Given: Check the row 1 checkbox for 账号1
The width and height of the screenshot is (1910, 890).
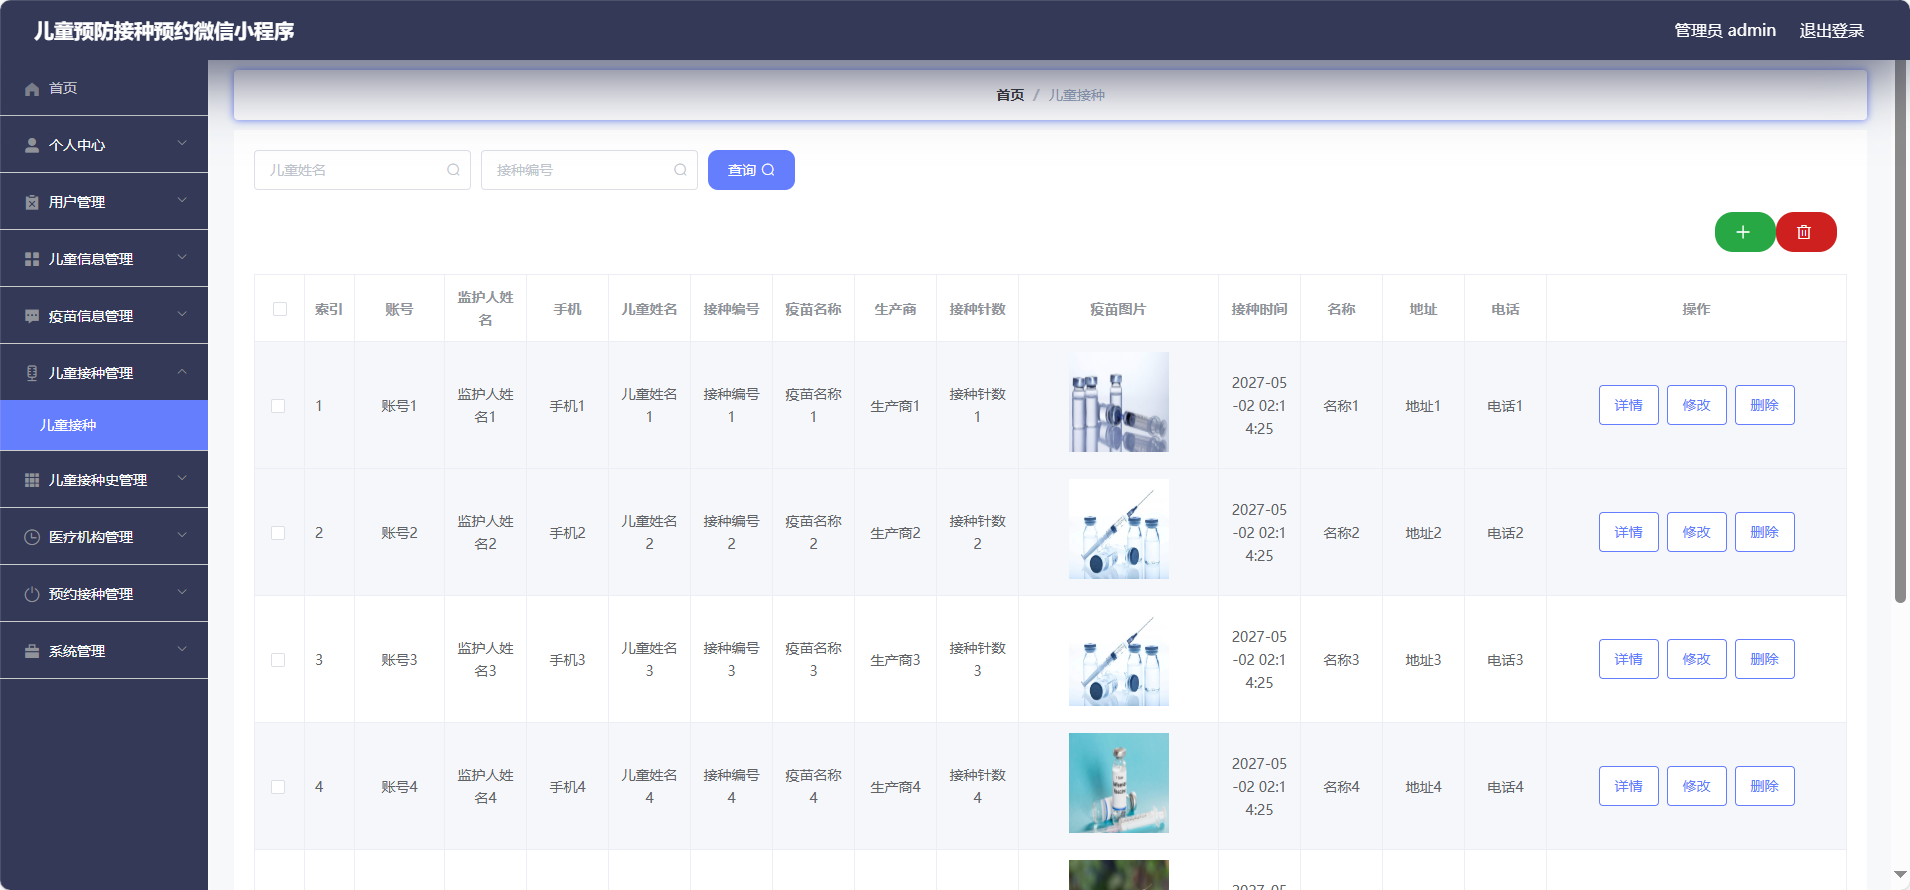Looking at the screenshot, I should (278, 406).
